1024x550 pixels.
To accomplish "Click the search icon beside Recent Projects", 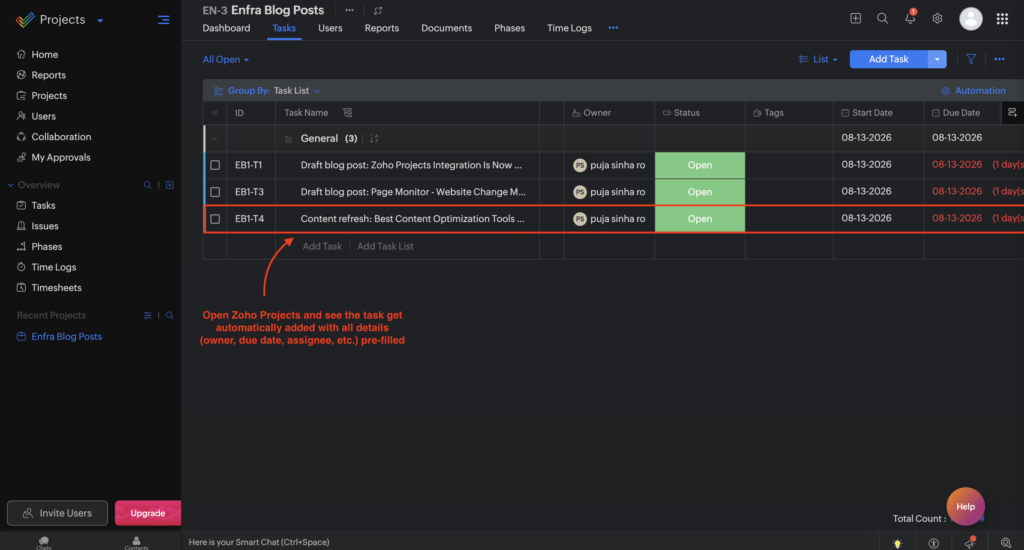I will 170,315.
